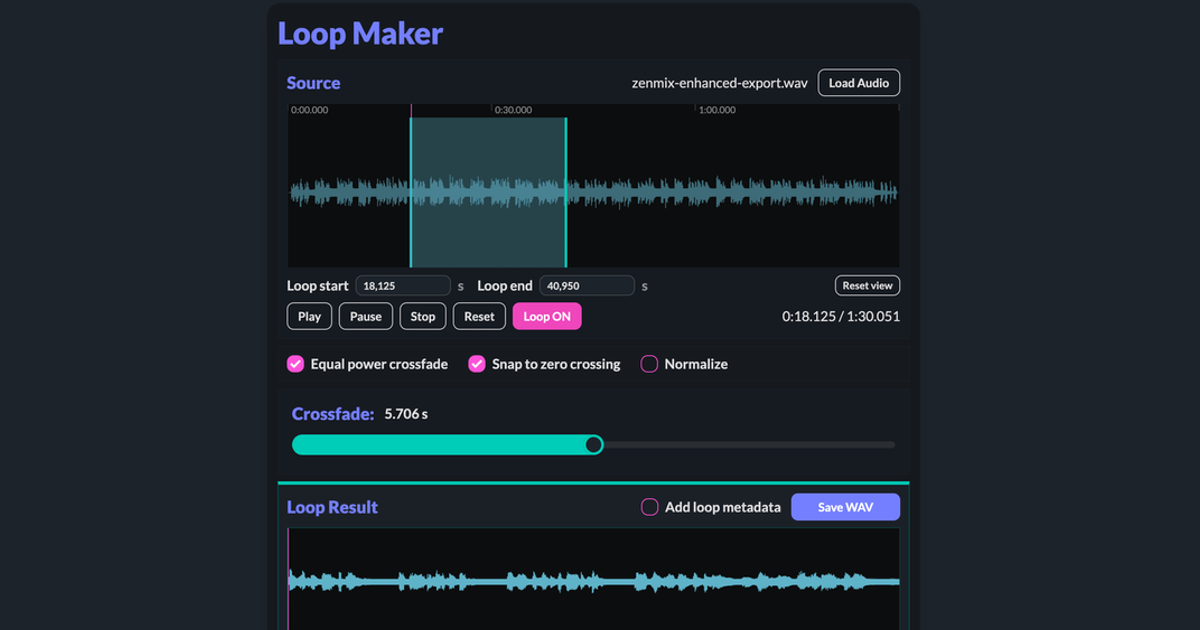Click the 5.706 s crossfade value

tap(406, 414)
